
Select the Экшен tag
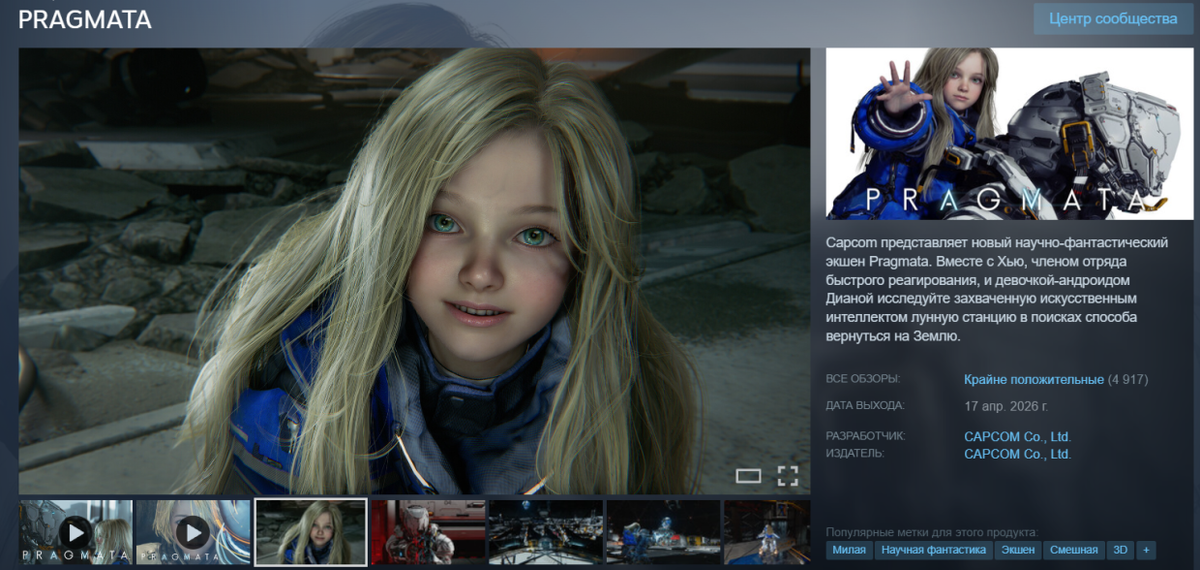[x=1018, y=550]
